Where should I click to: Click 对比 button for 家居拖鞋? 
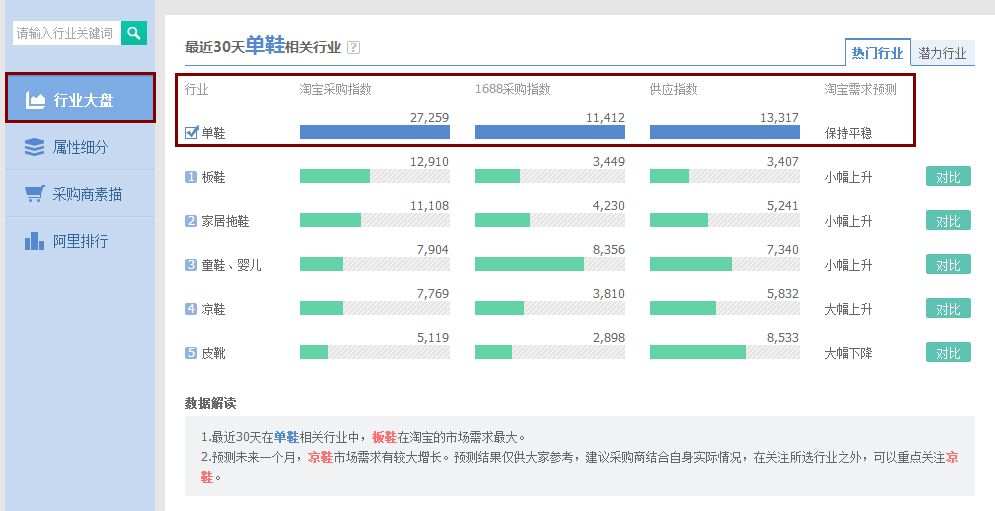click(x=948, y=221)
